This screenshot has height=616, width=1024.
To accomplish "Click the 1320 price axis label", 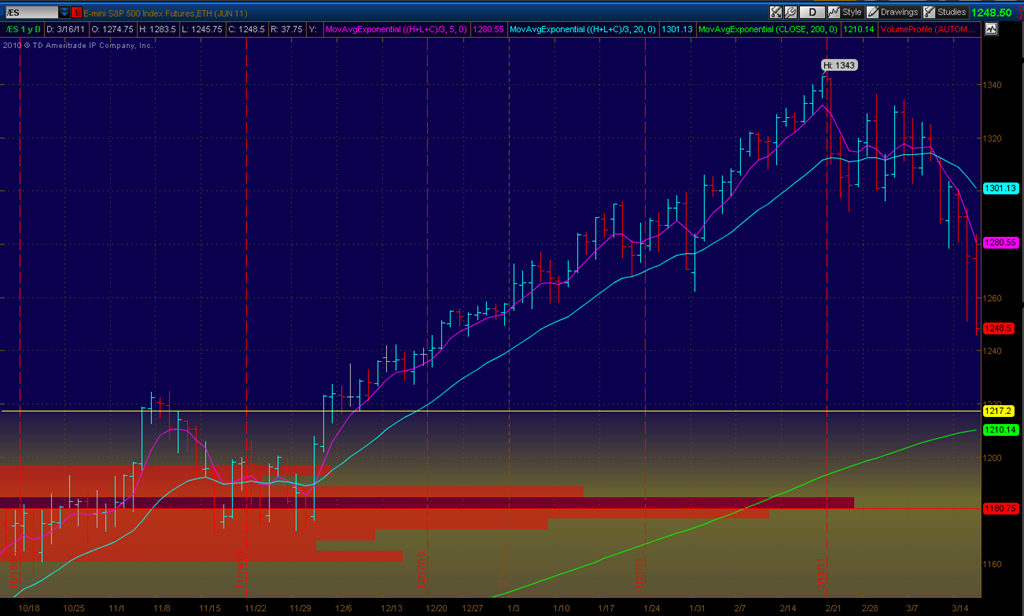I will pos(993,138).
